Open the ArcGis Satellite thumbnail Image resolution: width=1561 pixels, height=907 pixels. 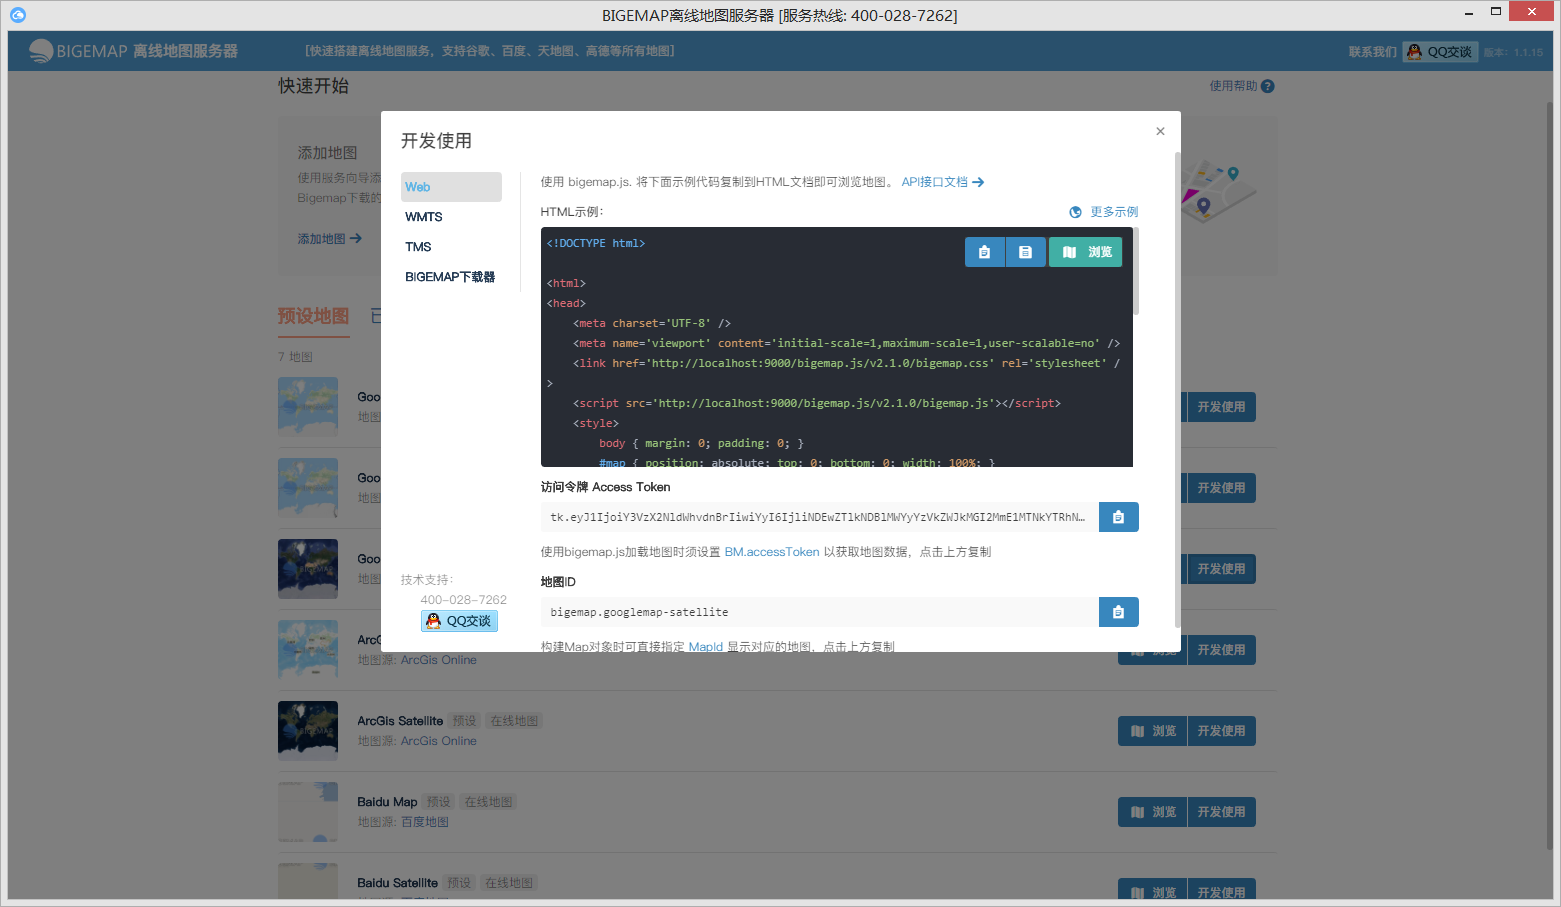pyautogui.click(x=308, y=731)
